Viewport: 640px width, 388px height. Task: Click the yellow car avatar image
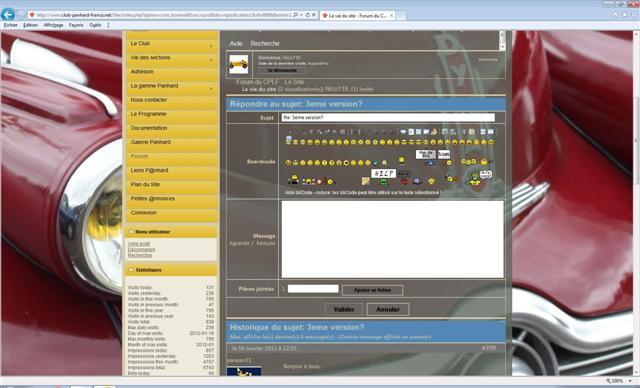(238, 64)
